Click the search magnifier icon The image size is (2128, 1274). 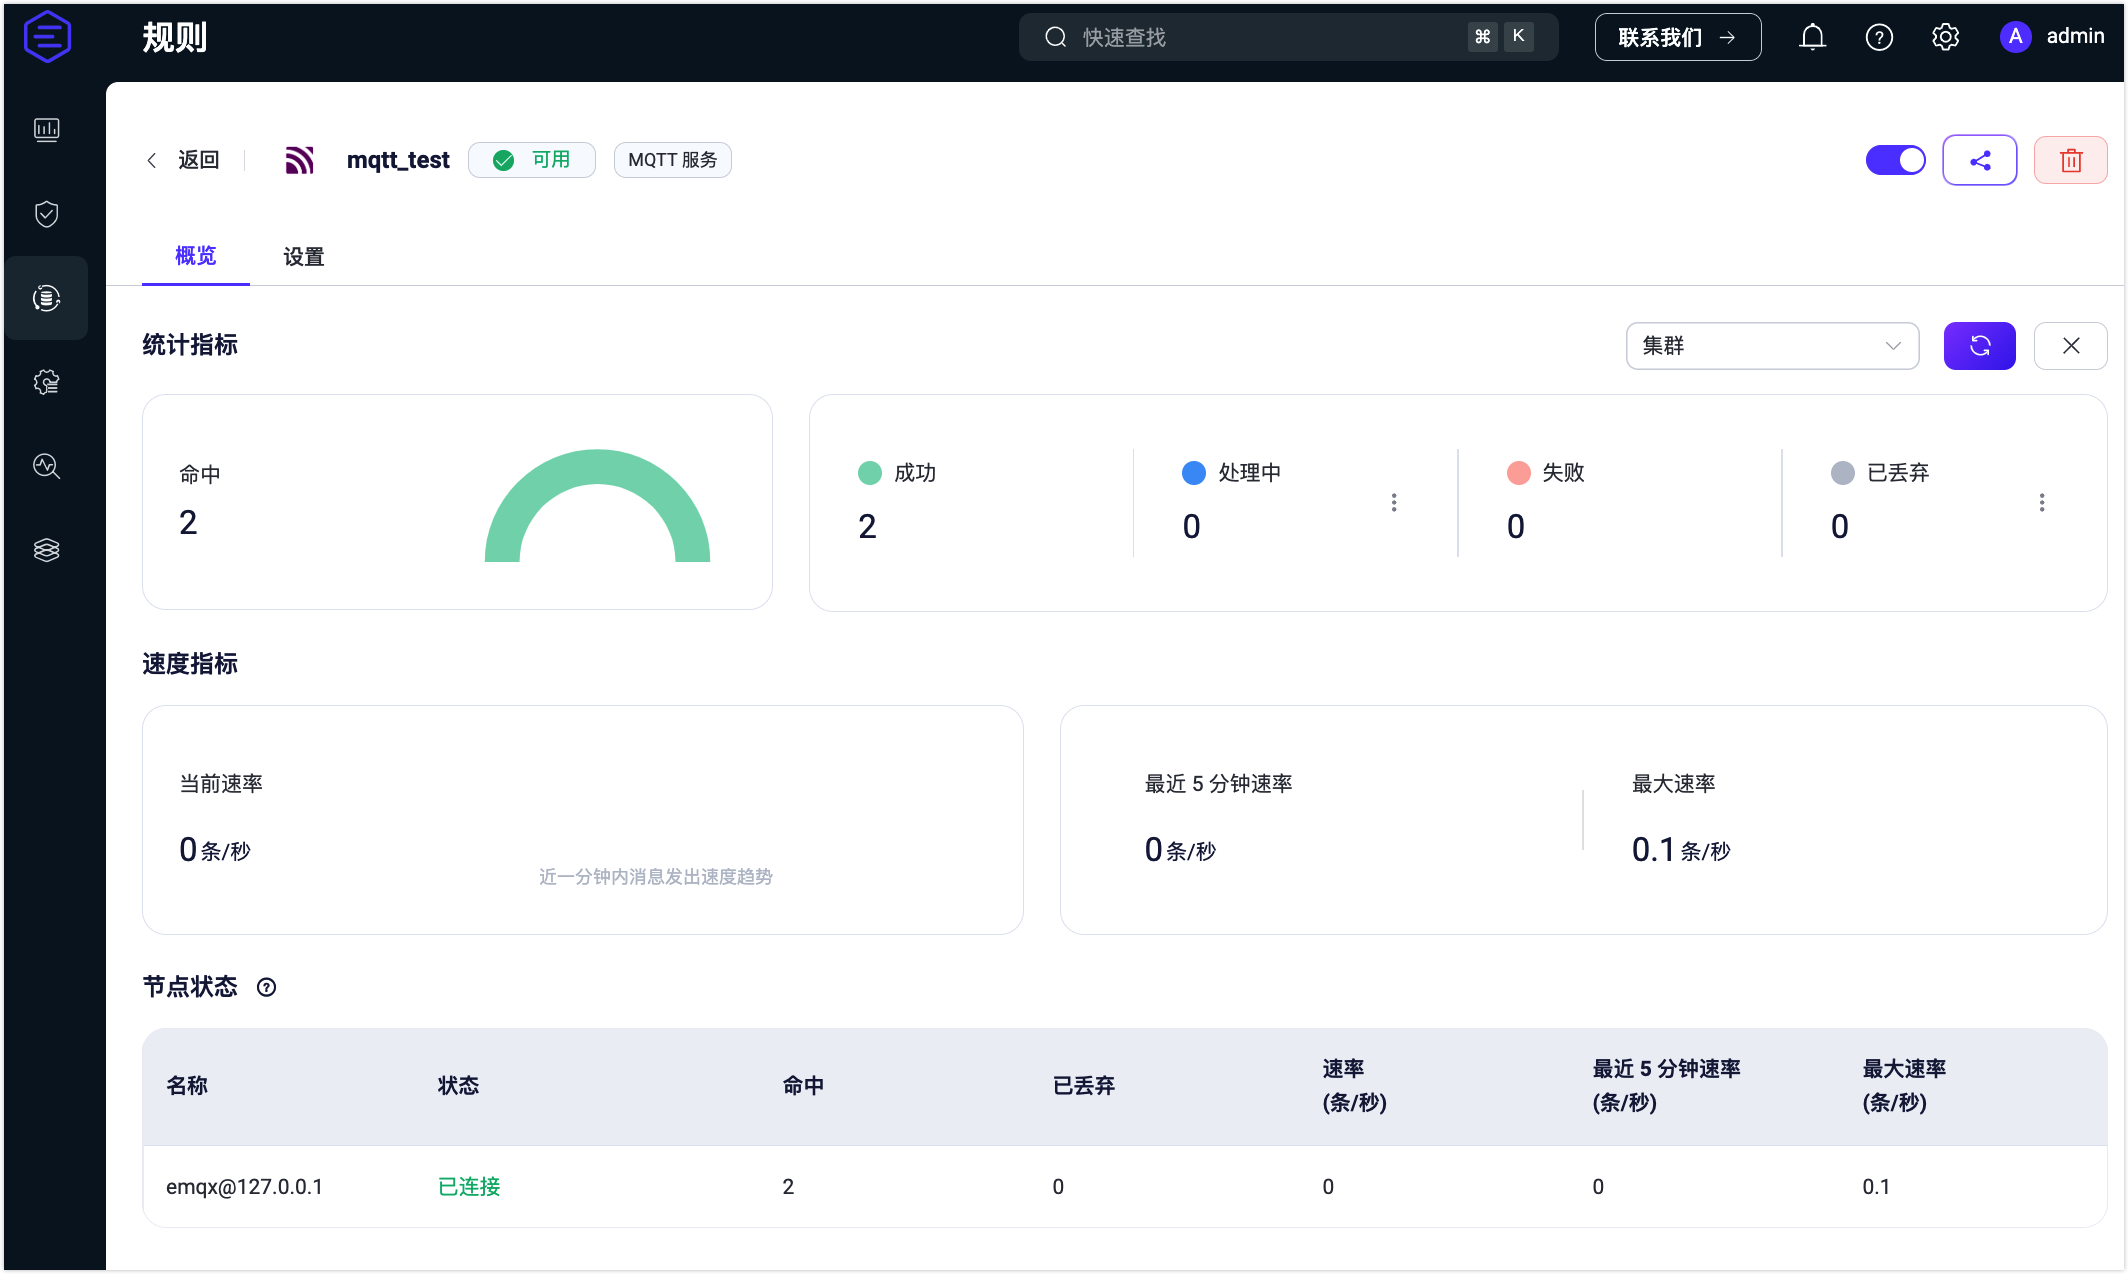[x=1056, y=37]
